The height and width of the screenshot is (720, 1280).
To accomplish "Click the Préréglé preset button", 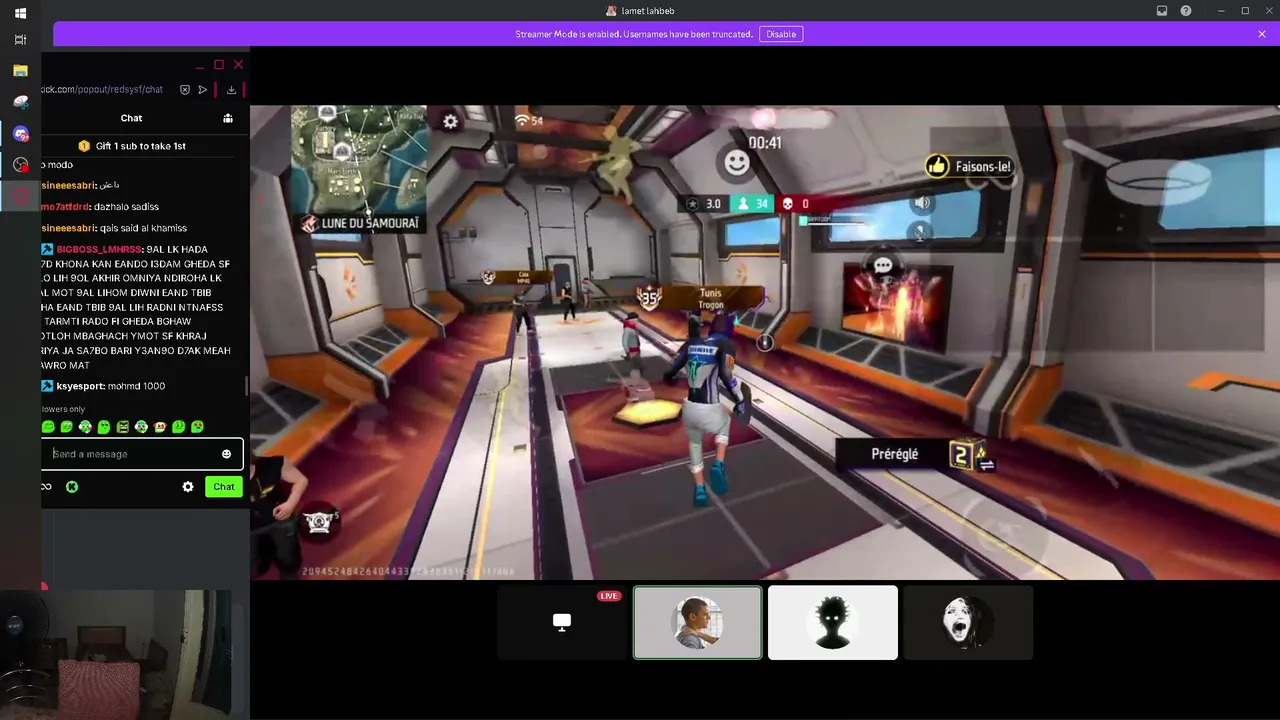I will (917, 454).
